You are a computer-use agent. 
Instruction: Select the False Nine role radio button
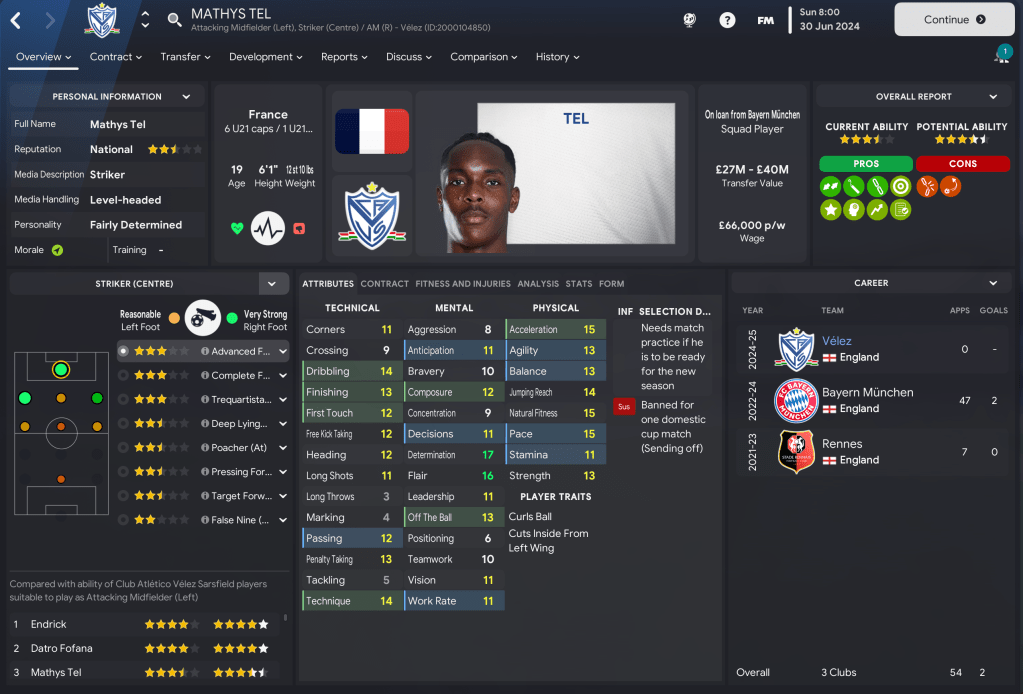(123, 520)
